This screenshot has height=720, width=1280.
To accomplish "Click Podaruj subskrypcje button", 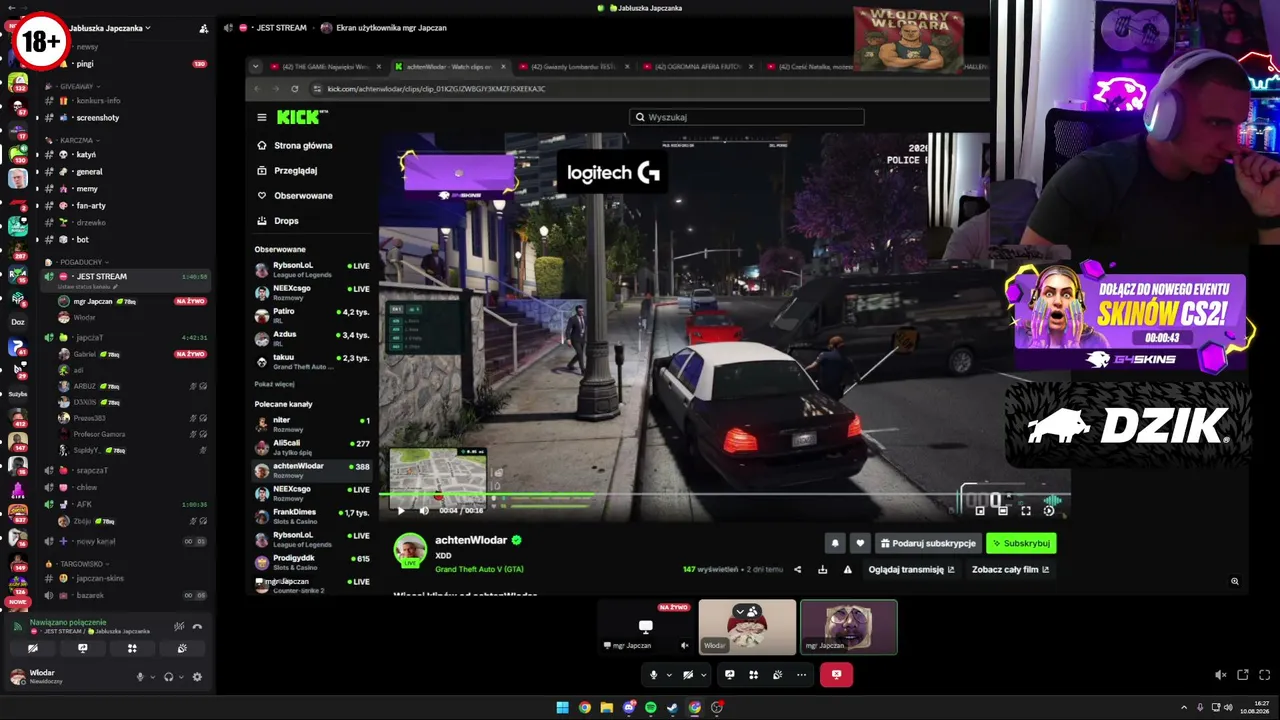I will coord(928,543).
